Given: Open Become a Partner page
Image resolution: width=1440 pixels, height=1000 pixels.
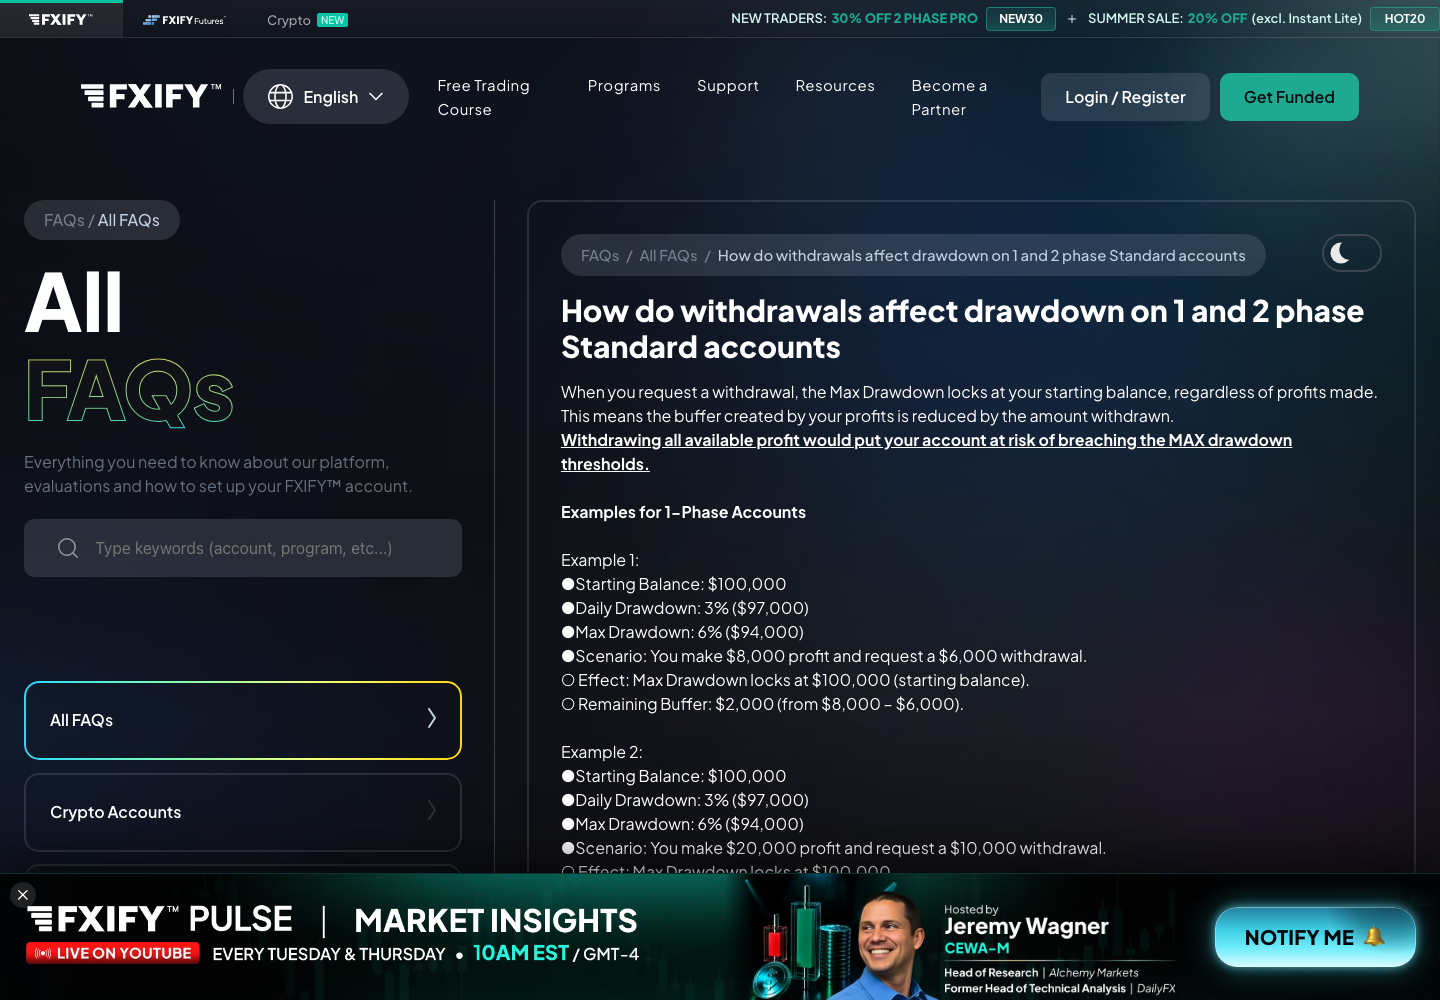Looking at the screenshot, I should (949, 98).
